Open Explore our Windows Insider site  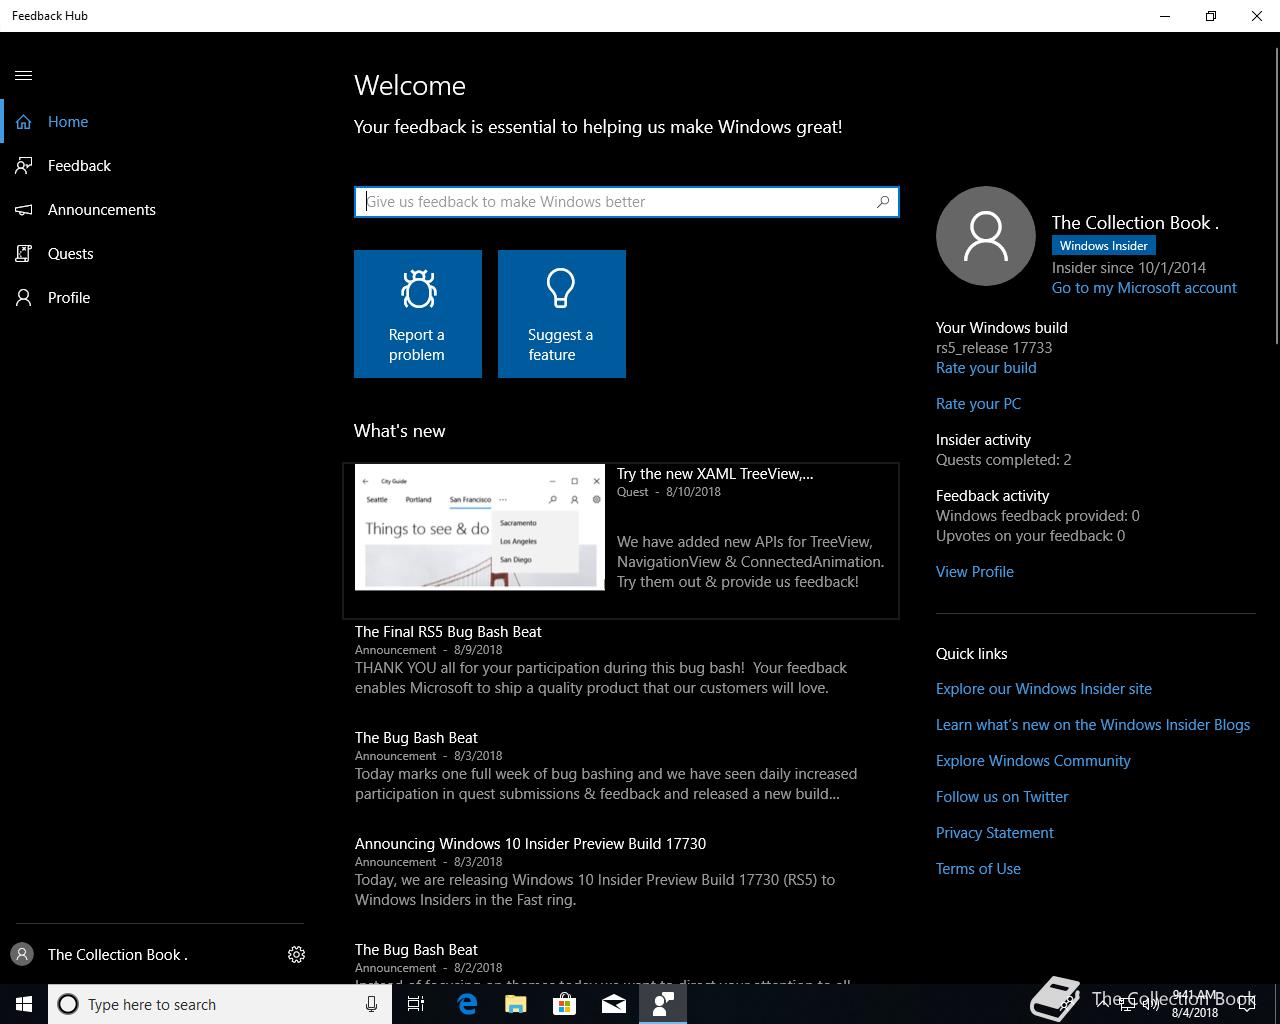click(1044, 689)
